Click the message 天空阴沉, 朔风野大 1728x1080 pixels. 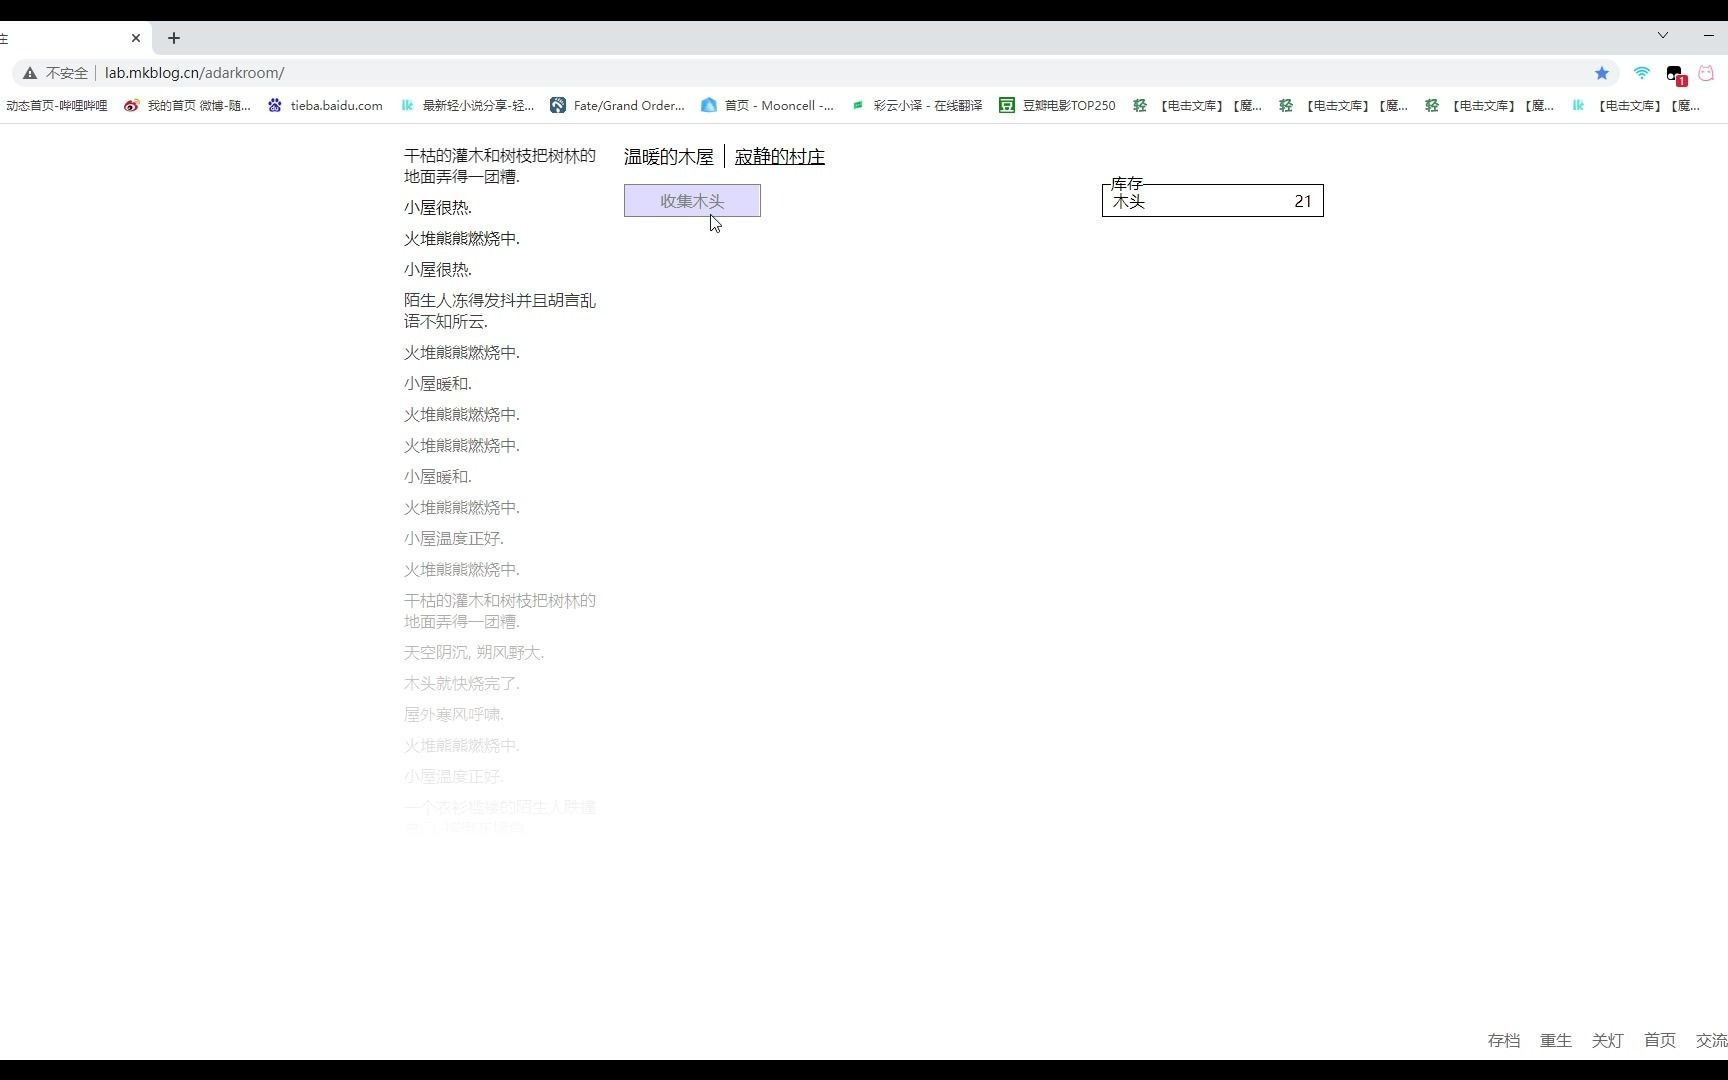474,652
